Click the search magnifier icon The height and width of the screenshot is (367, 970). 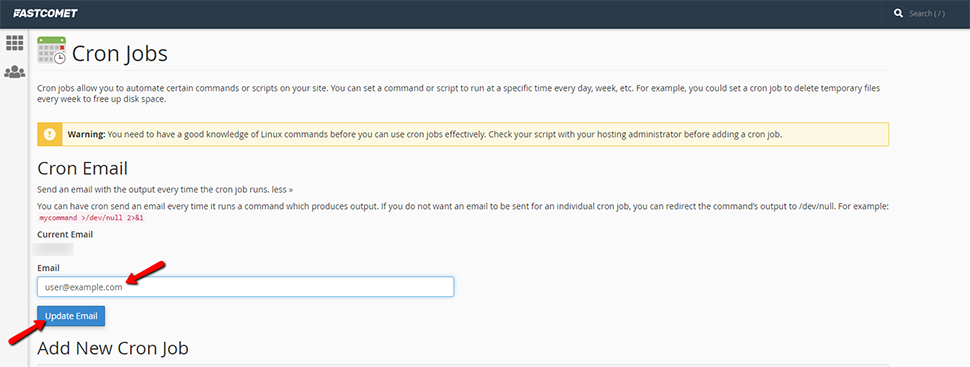[898, 13]
